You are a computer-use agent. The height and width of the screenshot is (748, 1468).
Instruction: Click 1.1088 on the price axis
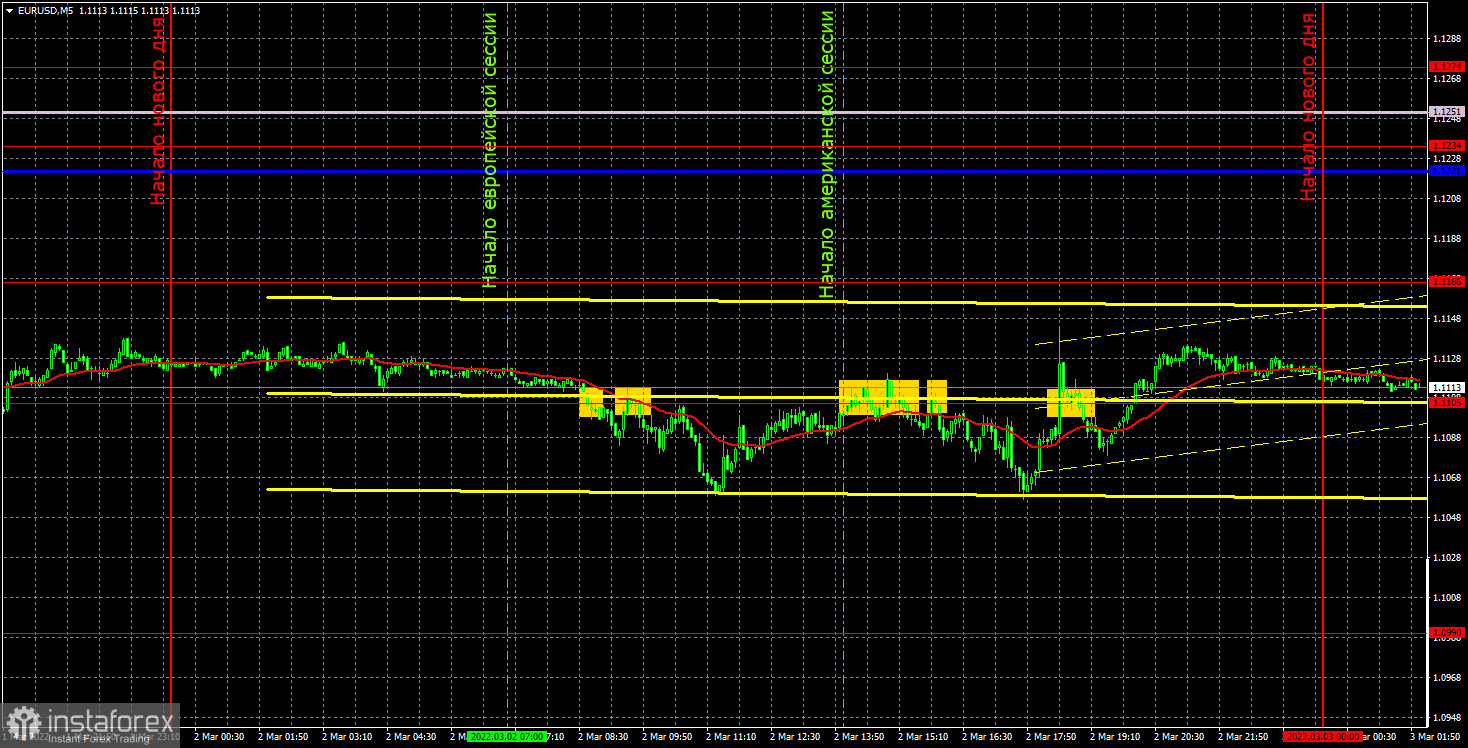point(1447,437)
